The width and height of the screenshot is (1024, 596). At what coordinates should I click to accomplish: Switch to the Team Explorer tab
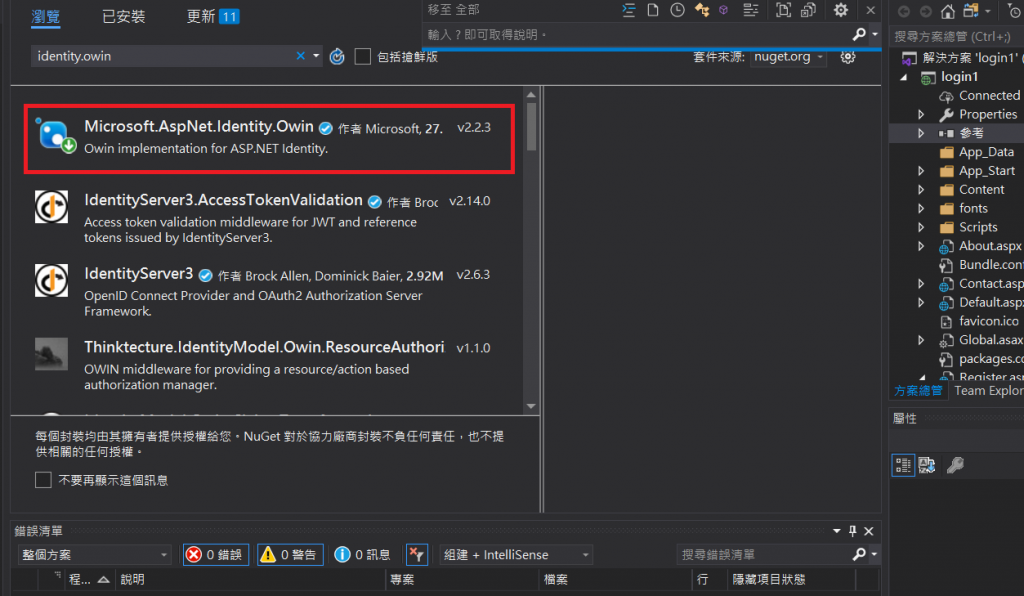tap(989, 390)
